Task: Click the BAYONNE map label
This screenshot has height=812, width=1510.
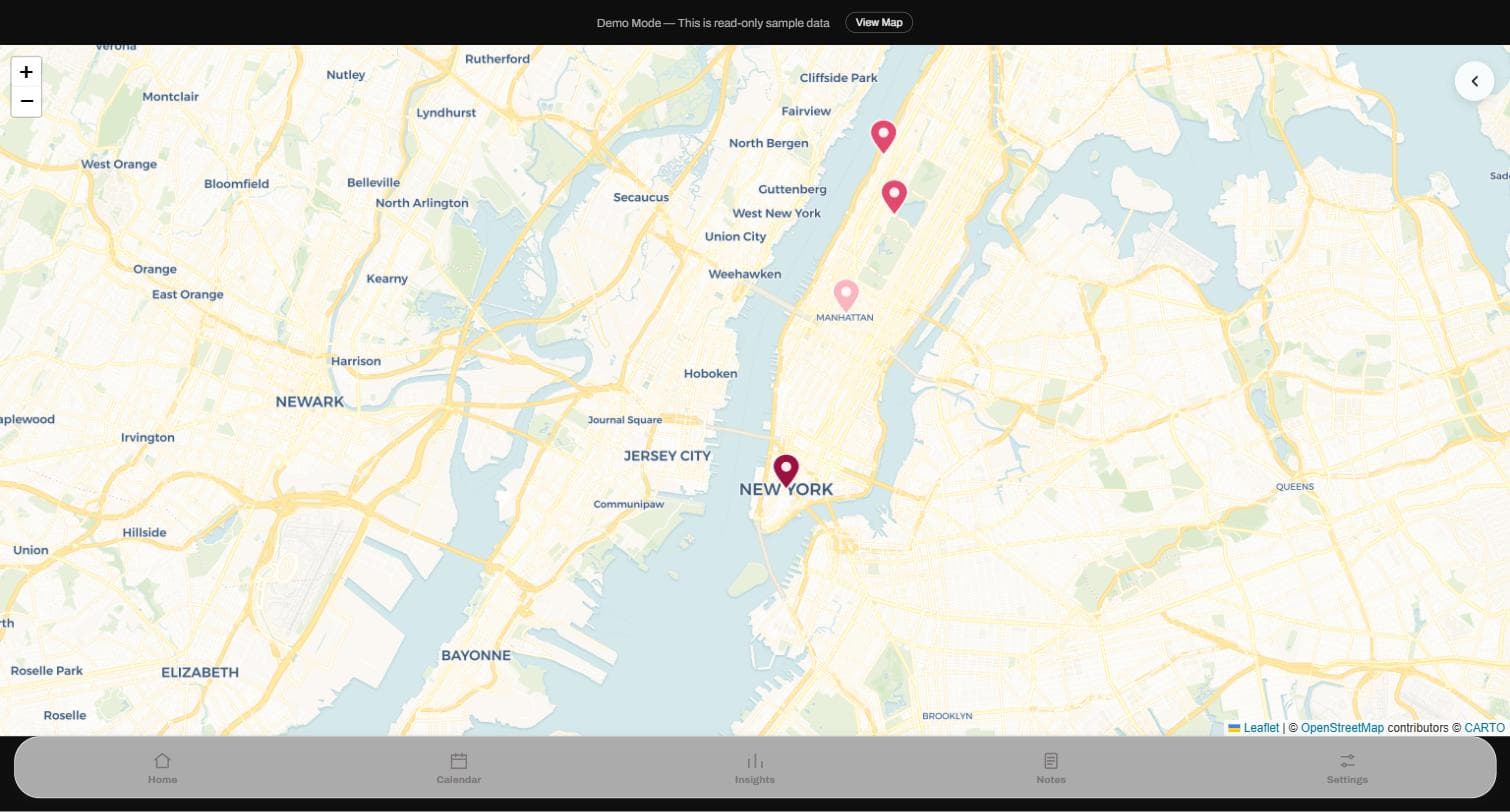Action: click(x=476, y=656)
